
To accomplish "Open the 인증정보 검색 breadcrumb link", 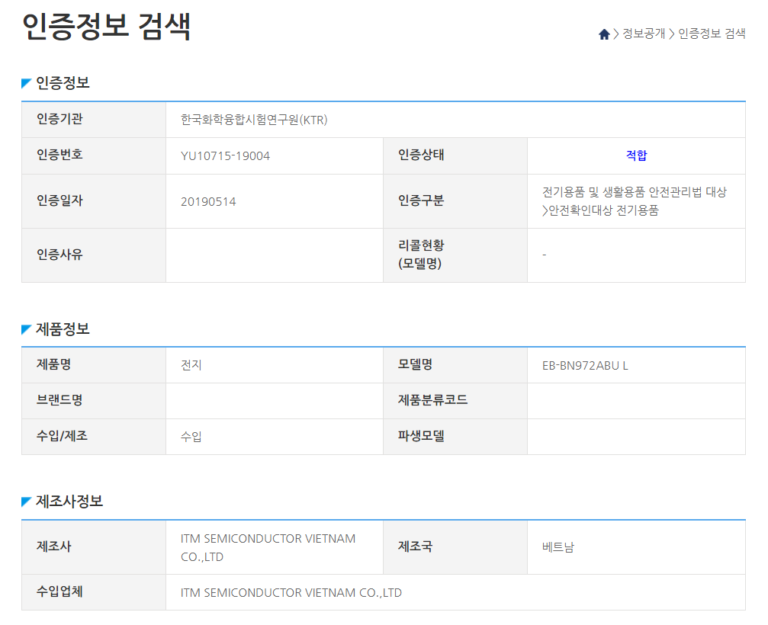I will click(712, 33).
